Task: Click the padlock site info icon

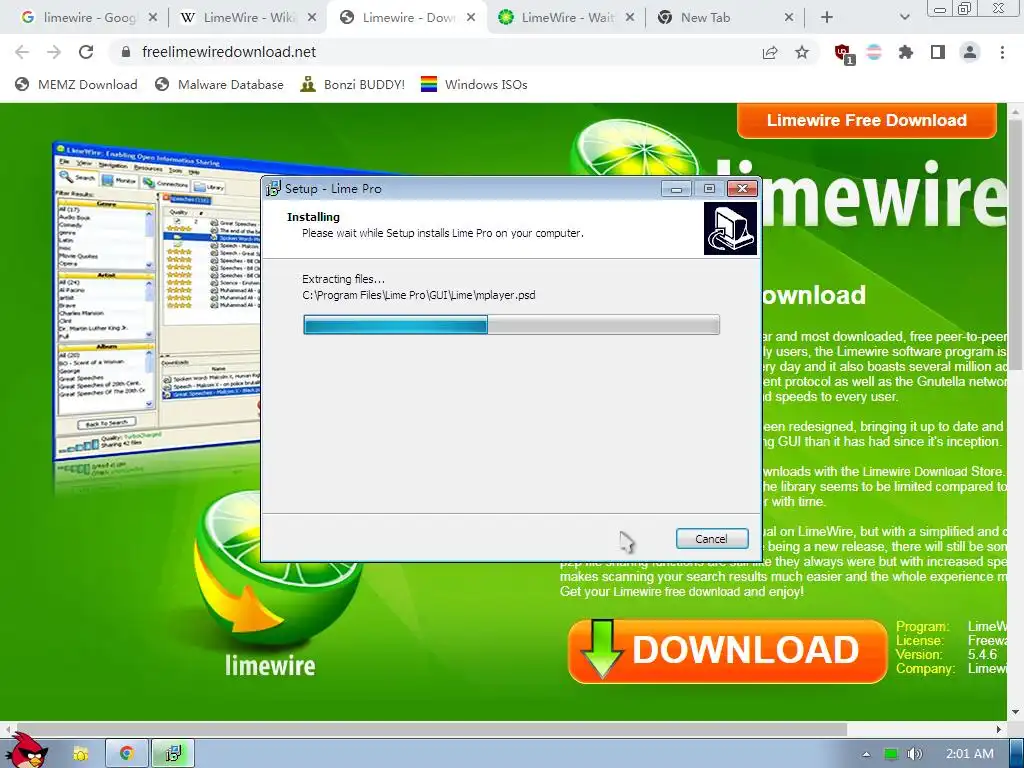Action: (126, 52)
